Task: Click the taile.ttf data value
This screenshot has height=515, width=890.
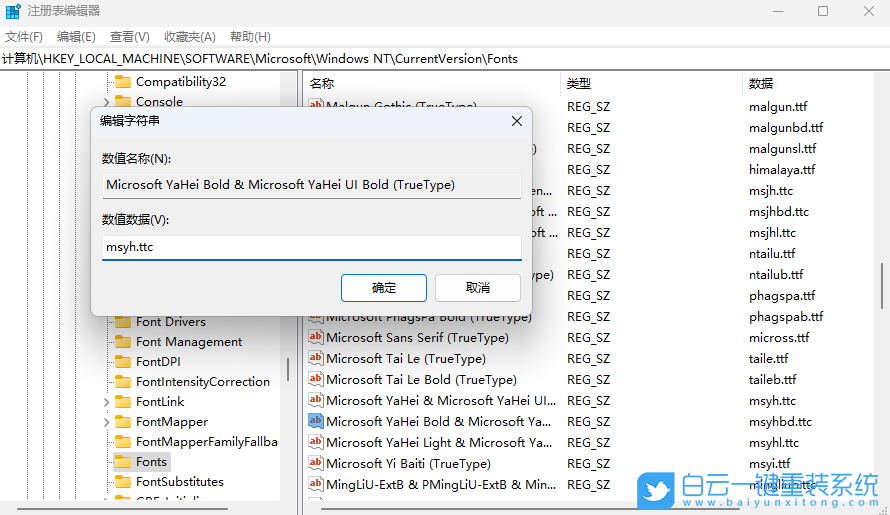Action: pyautogui.click(x=769, y=358)
